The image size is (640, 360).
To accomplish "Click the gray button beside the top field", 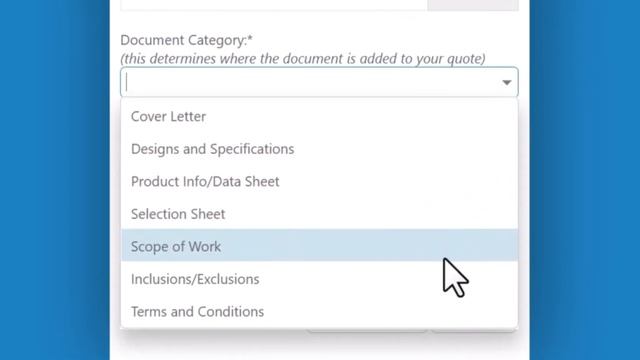I will coord(473,5).
